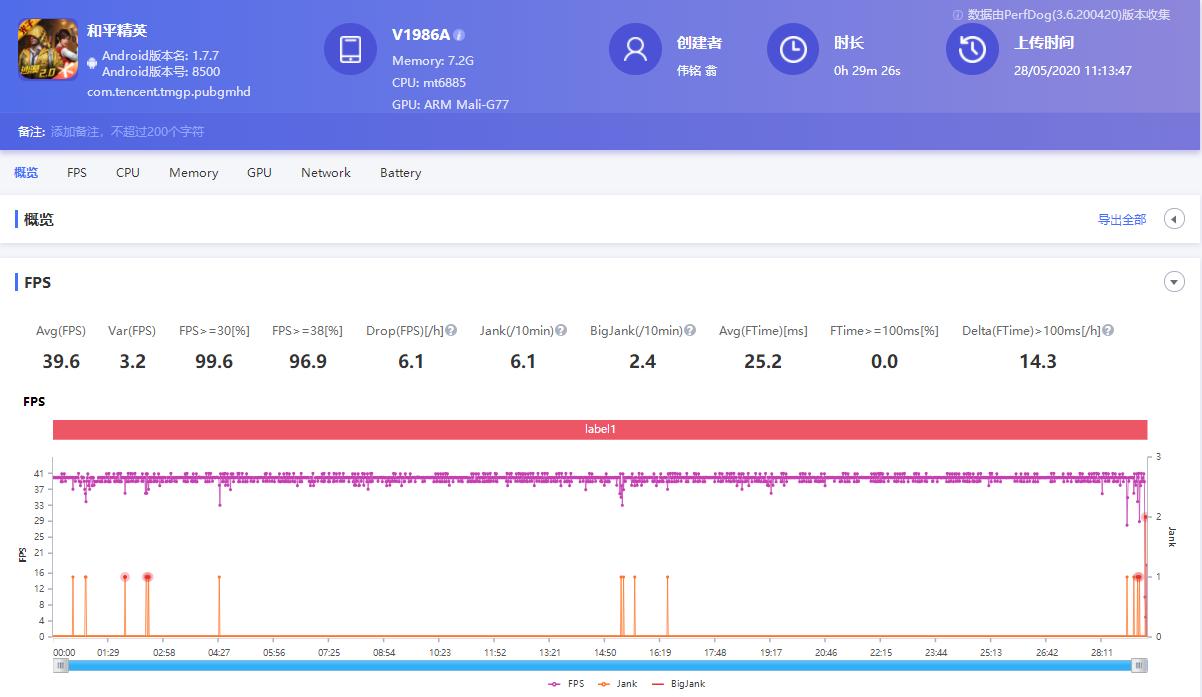The width and height of the screenshot is (1202, 697).
Task: Click the 时长 clock icon
Action: click(x=793, y=48)
